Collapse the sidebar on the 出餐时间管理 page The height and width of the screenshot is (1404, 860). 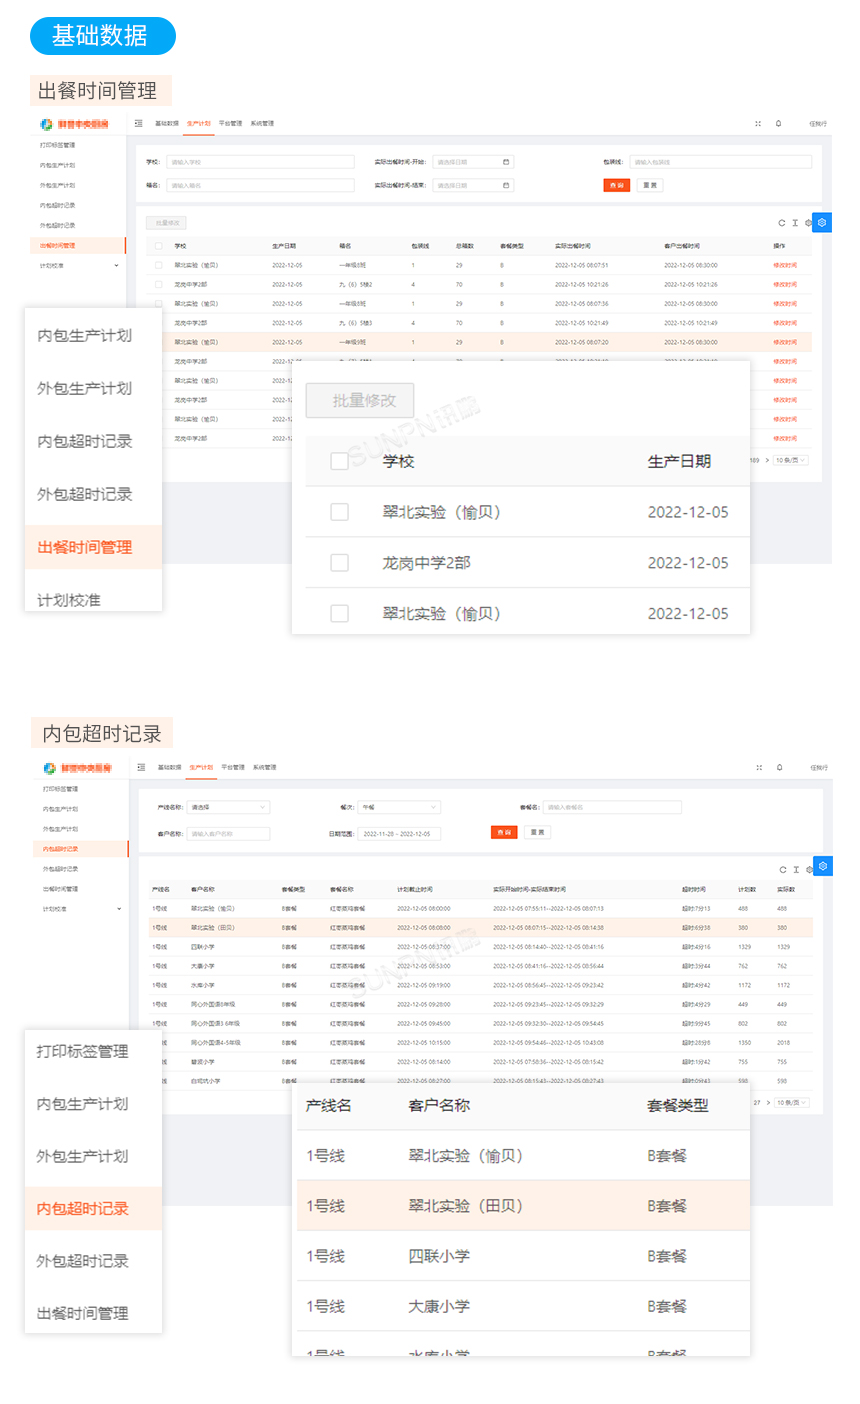139,124
